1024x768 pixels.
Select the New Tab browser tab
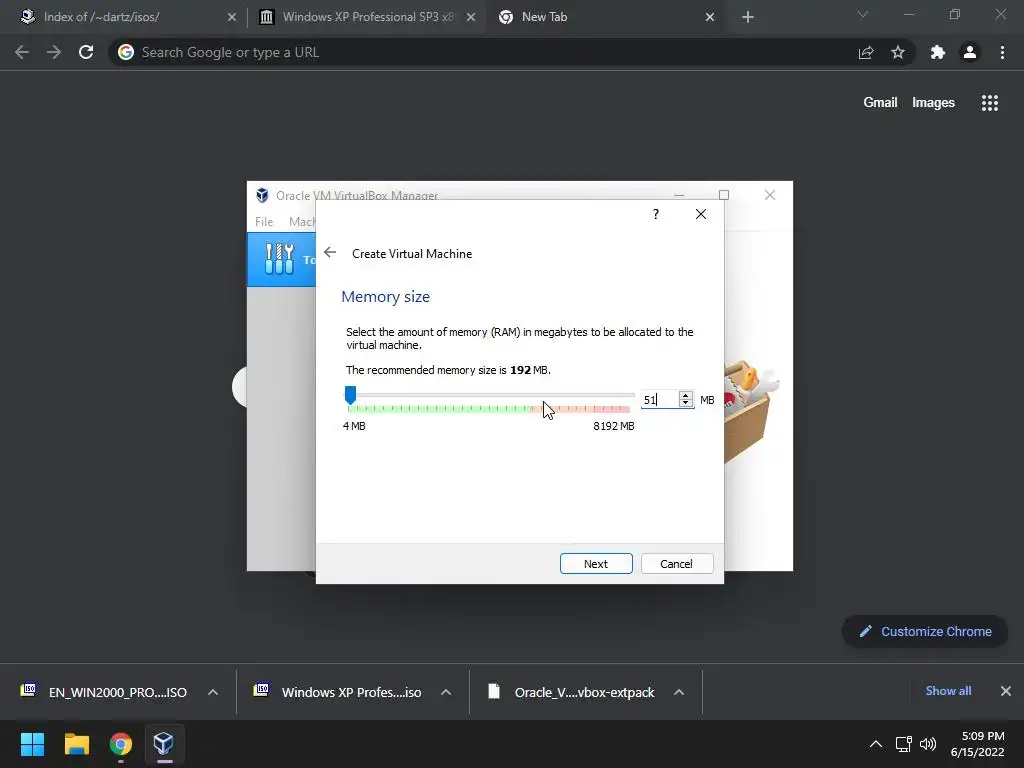pyautogui.click(x=544, y=17)
